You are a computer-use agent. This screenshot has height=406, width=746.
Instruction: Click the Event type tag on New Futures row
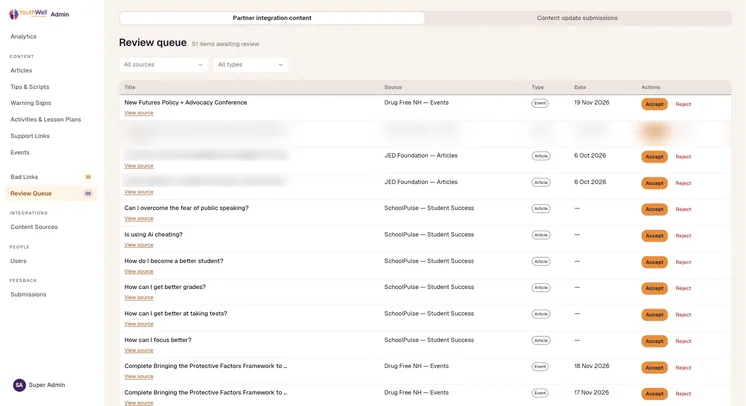pyautogui.click(x=540, y=103)
